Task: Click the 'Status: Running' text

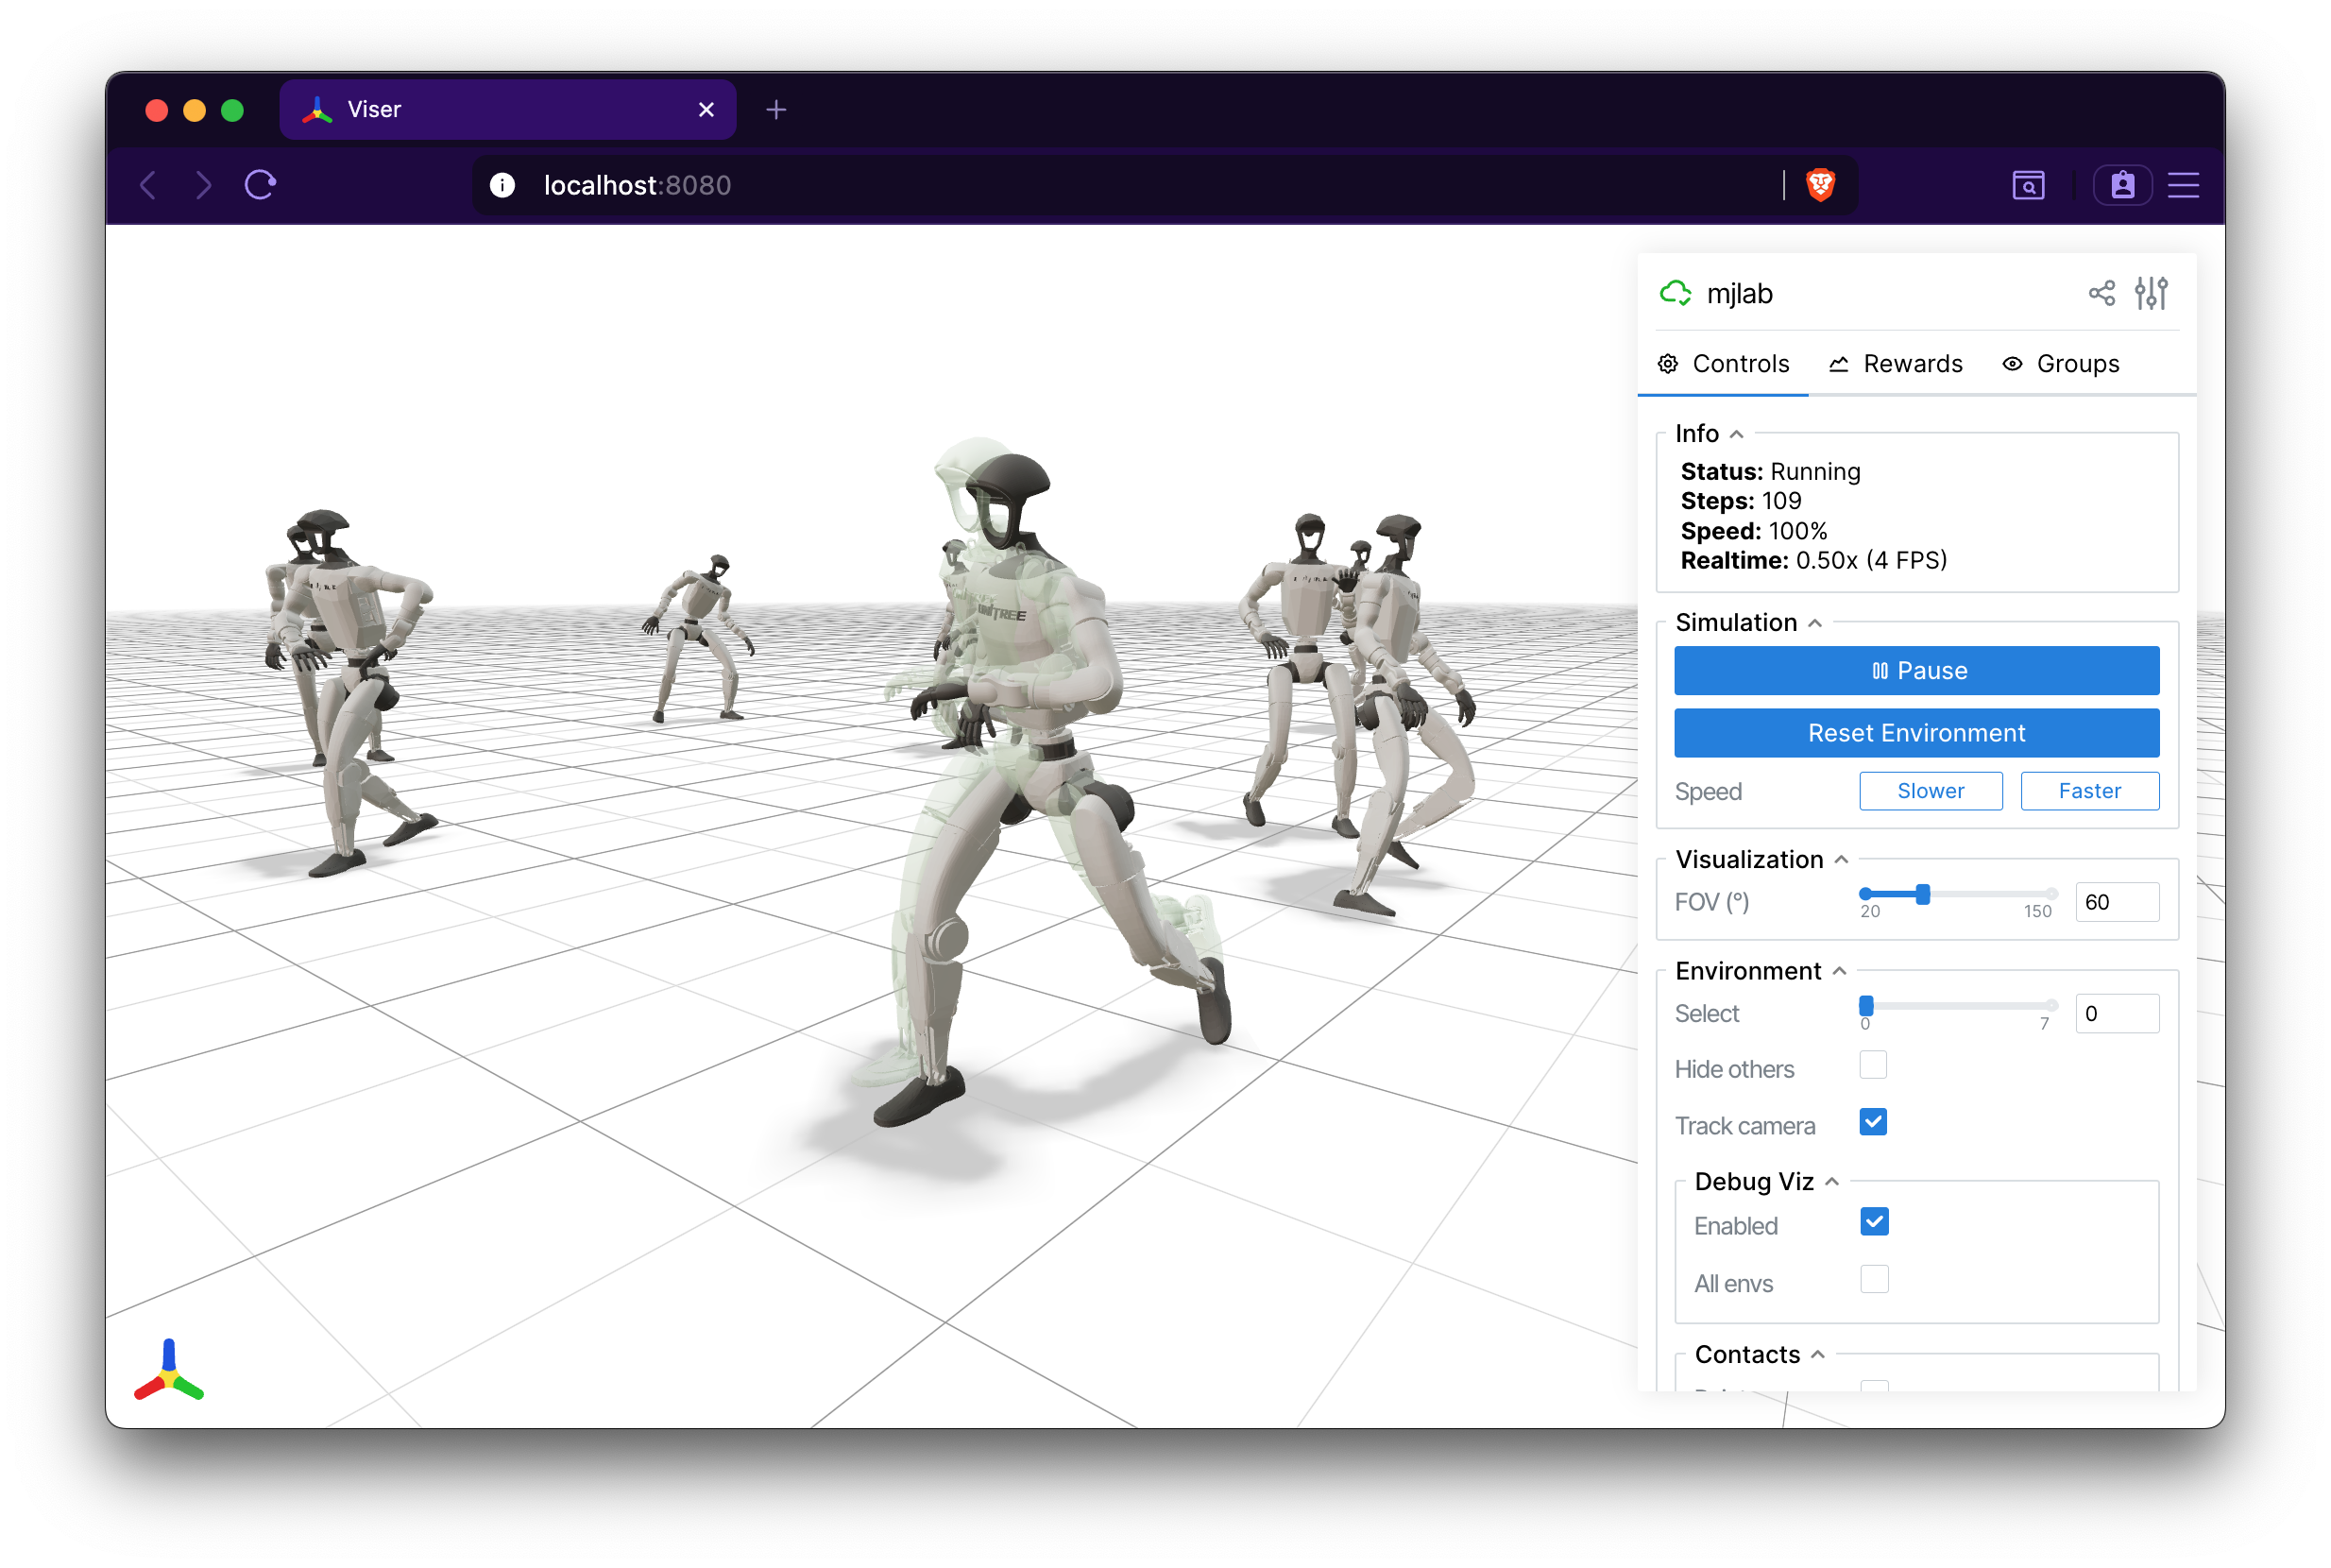Action: coord(1770,471)
